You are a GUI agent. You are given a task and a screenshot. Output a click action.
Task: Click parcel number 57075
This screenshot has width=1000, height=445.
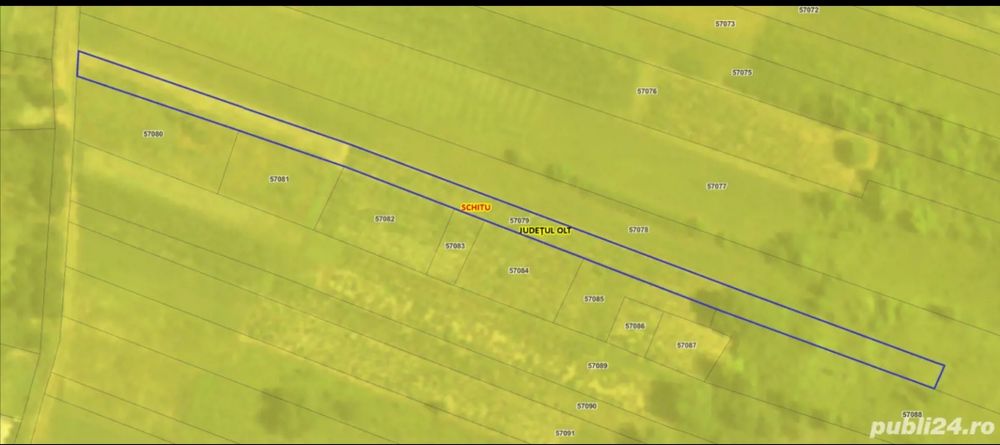742,73
